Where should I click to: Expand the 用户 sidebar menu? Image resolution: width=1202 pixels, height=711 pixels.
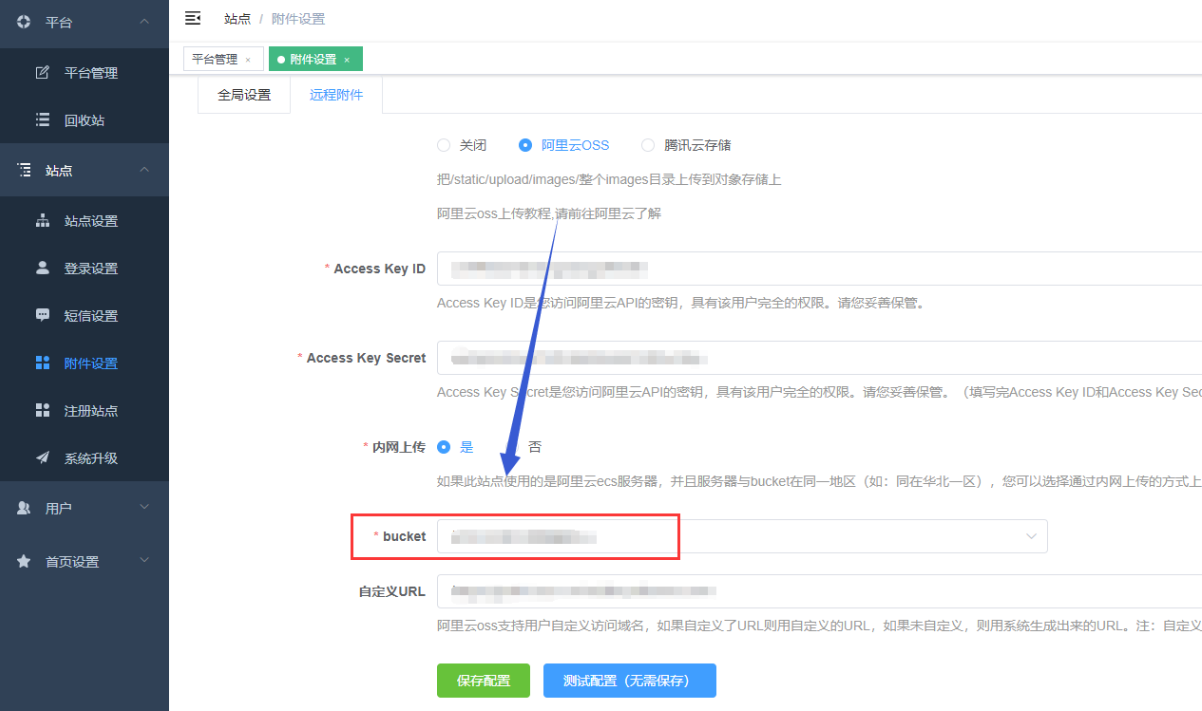click(x=84, y=508)
